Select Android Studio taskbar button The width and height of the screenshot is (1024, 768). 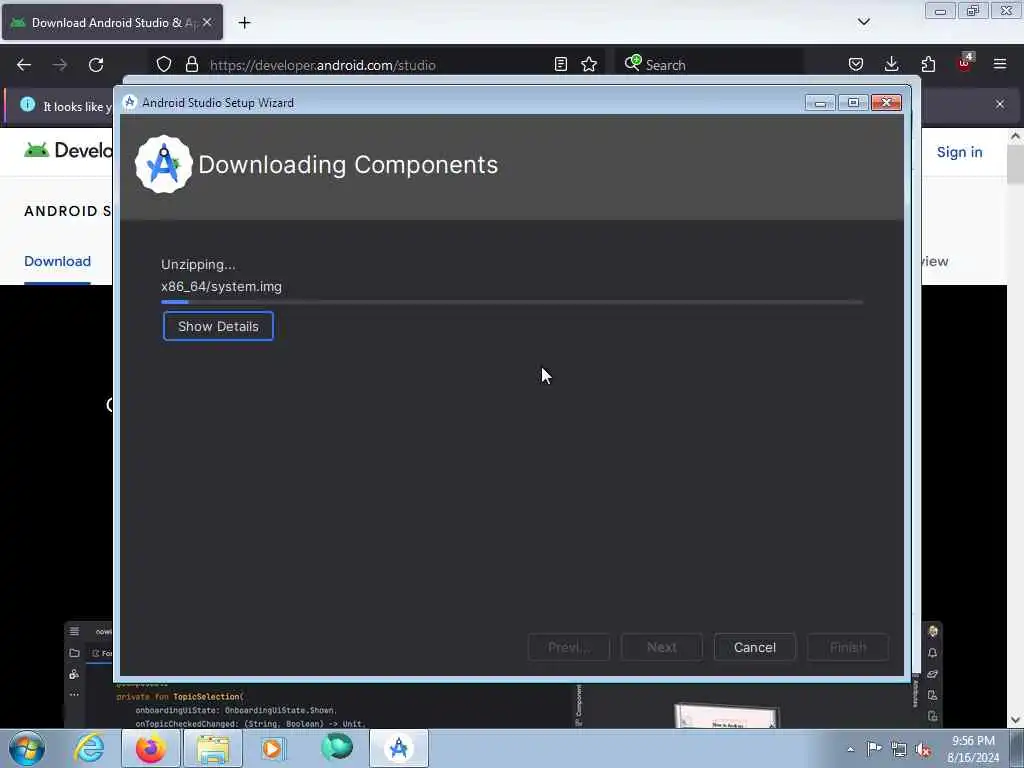point(399,748)
